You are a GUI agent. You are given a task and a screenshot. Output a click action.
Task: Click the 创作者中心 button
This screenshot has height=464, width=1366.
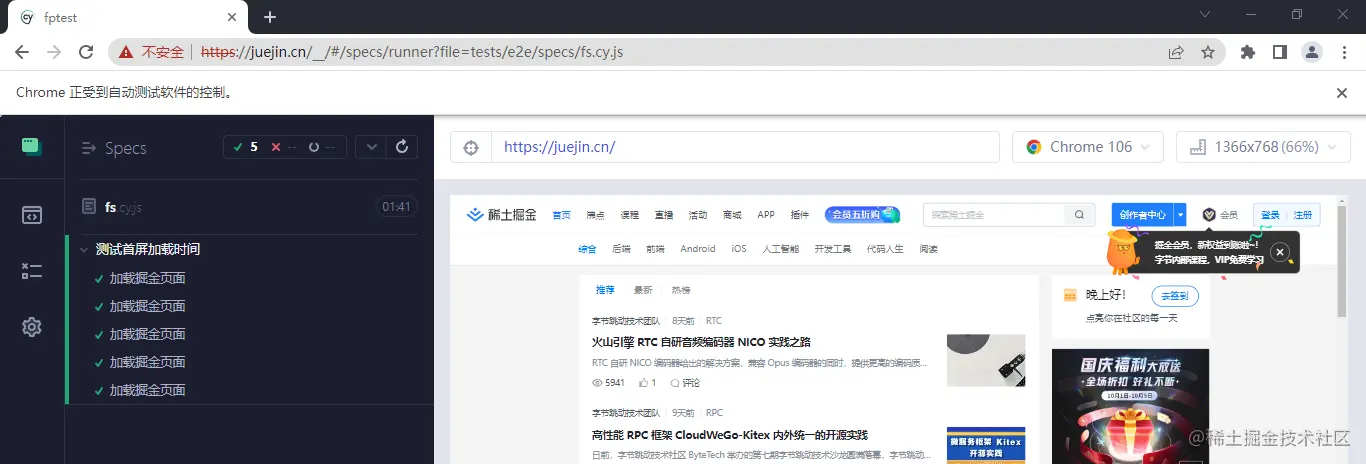1143,214
